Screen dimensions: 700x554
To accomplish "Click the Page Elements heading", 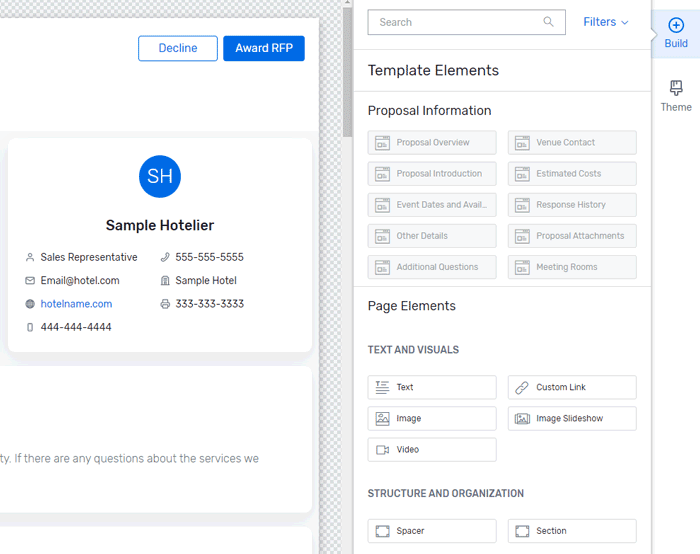I will (x=412, y=306).
